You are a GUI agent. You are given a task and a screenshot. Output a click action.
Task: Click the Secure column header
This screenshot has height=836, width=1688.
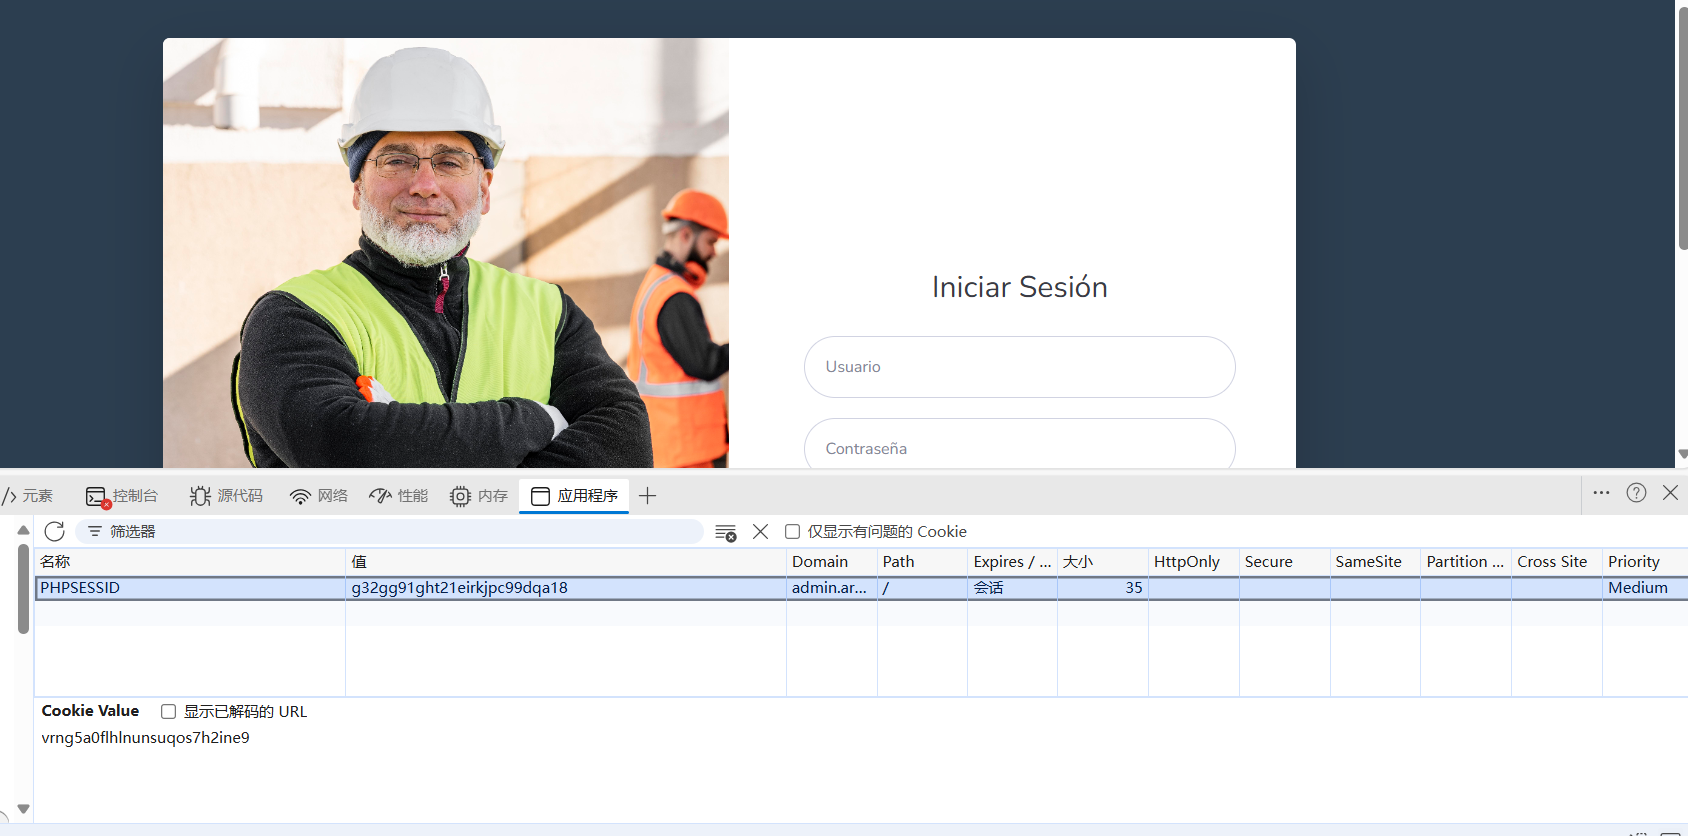point(1285,562)
